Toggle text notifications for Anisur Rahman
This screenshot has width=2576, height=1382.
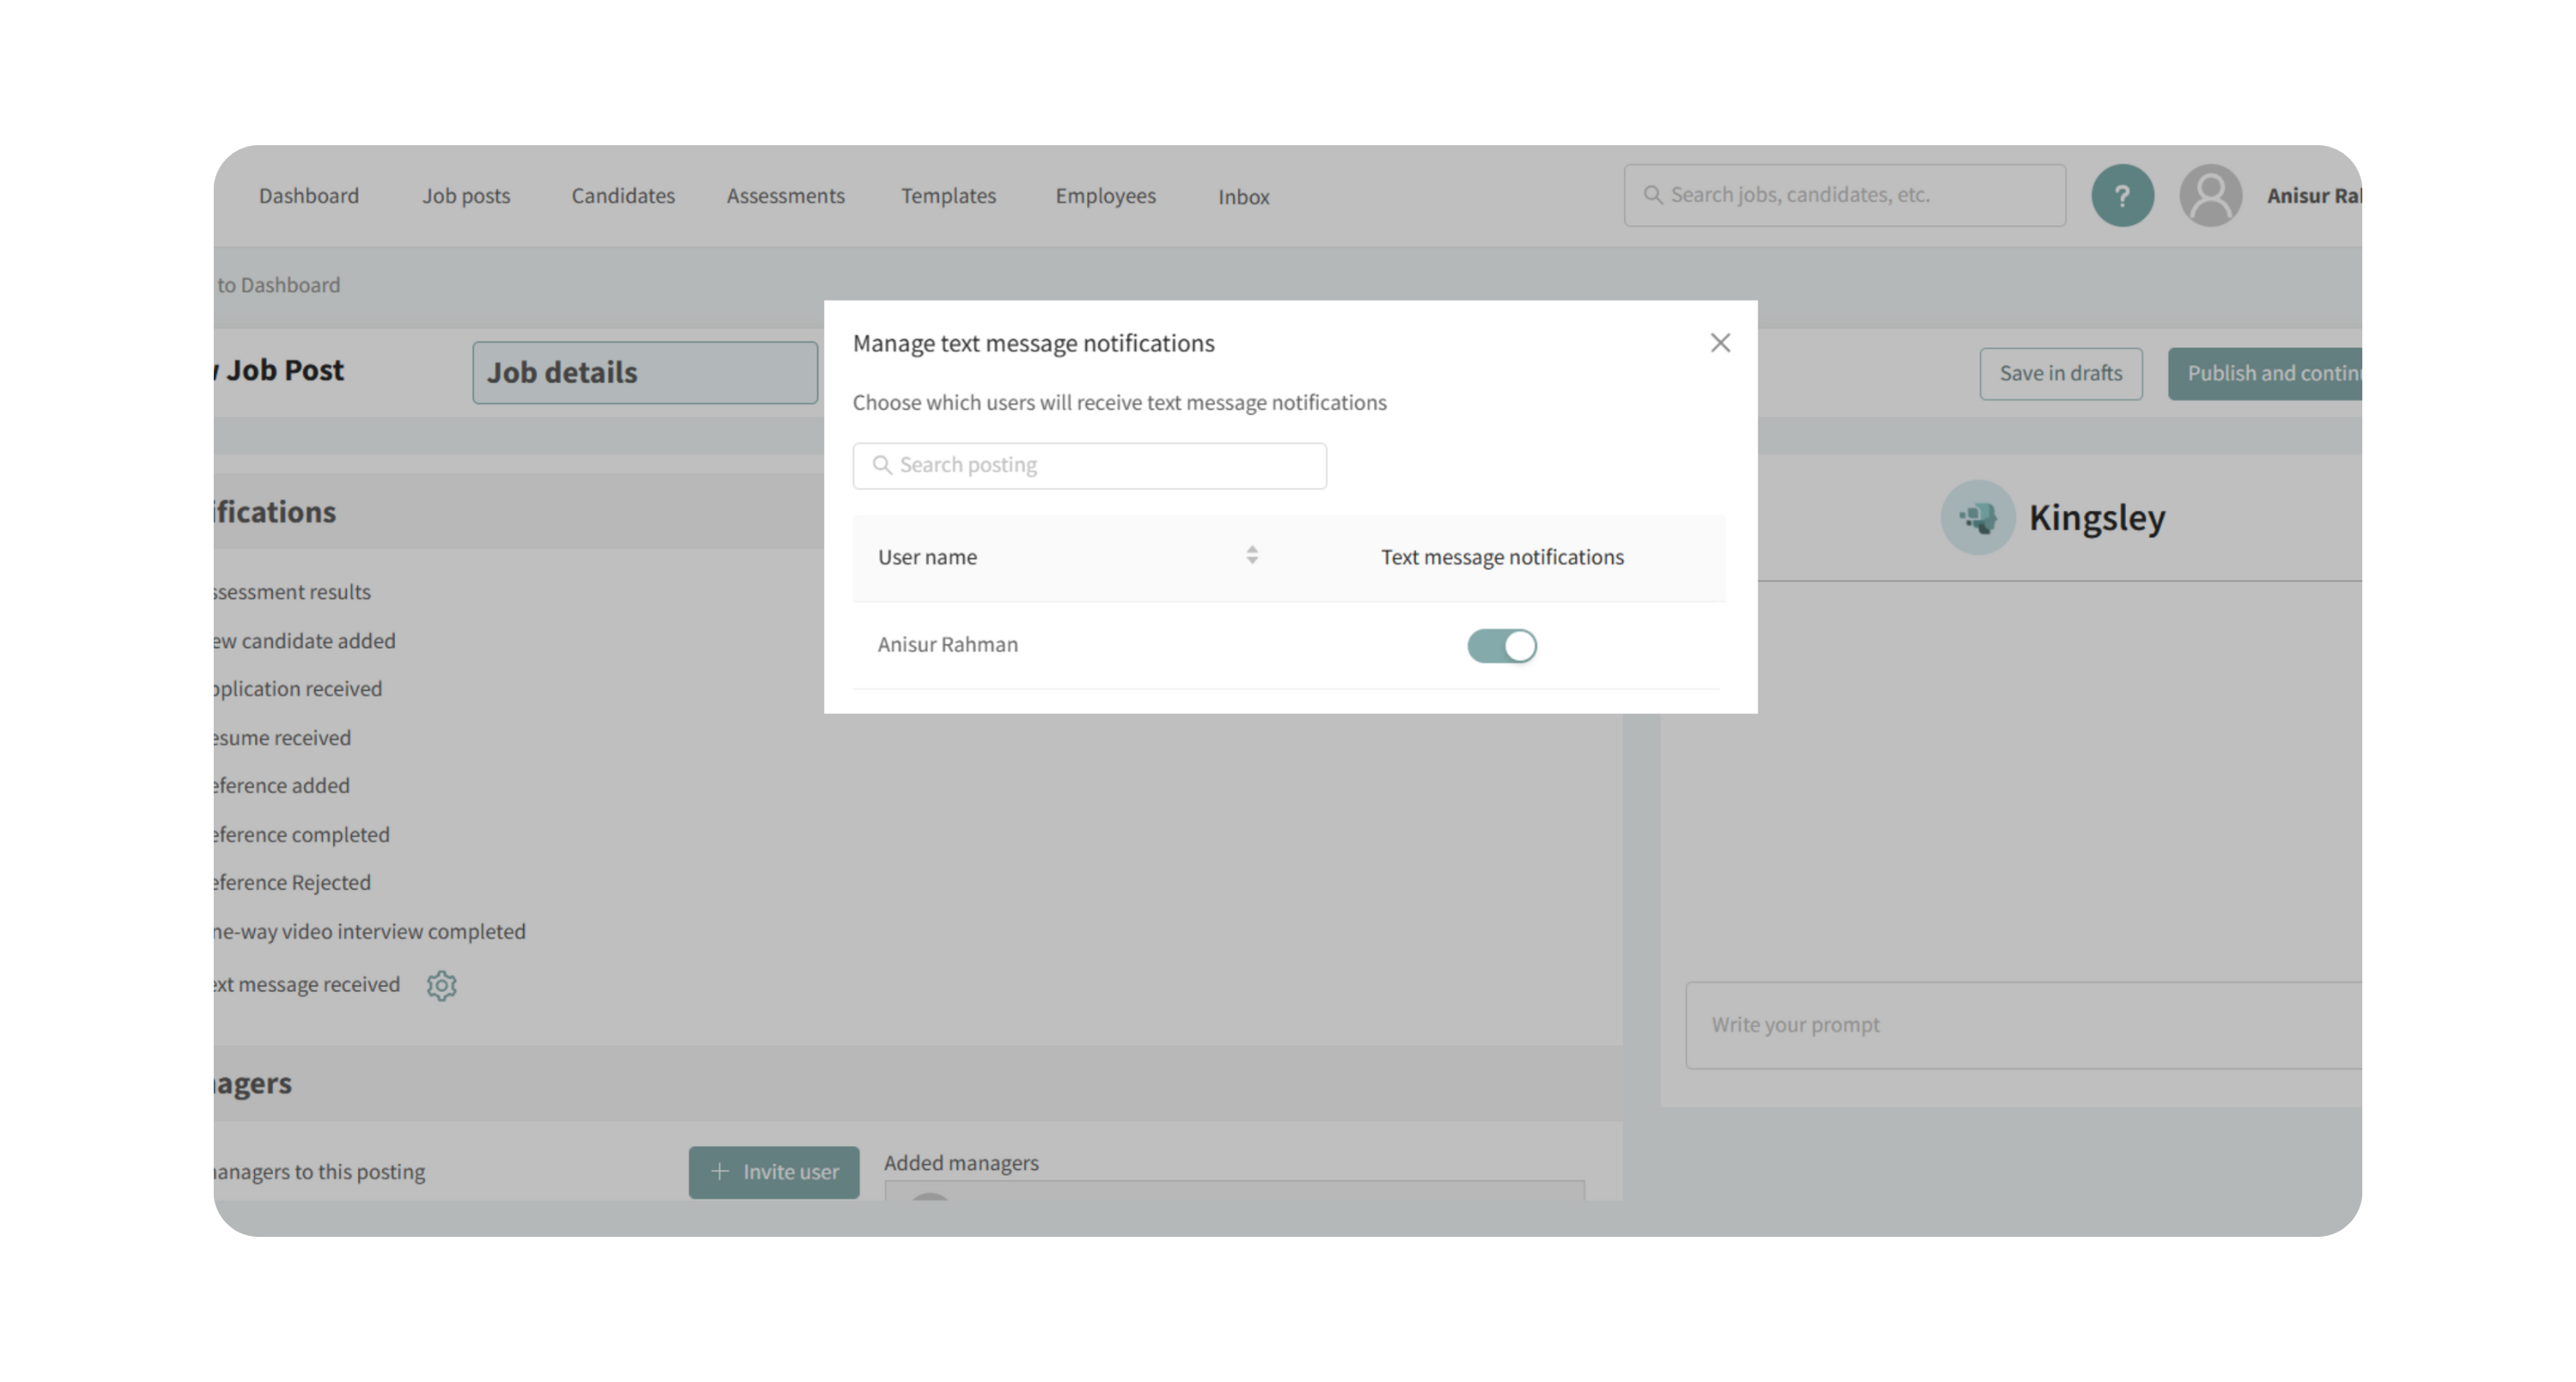(x=1501, y=646)
